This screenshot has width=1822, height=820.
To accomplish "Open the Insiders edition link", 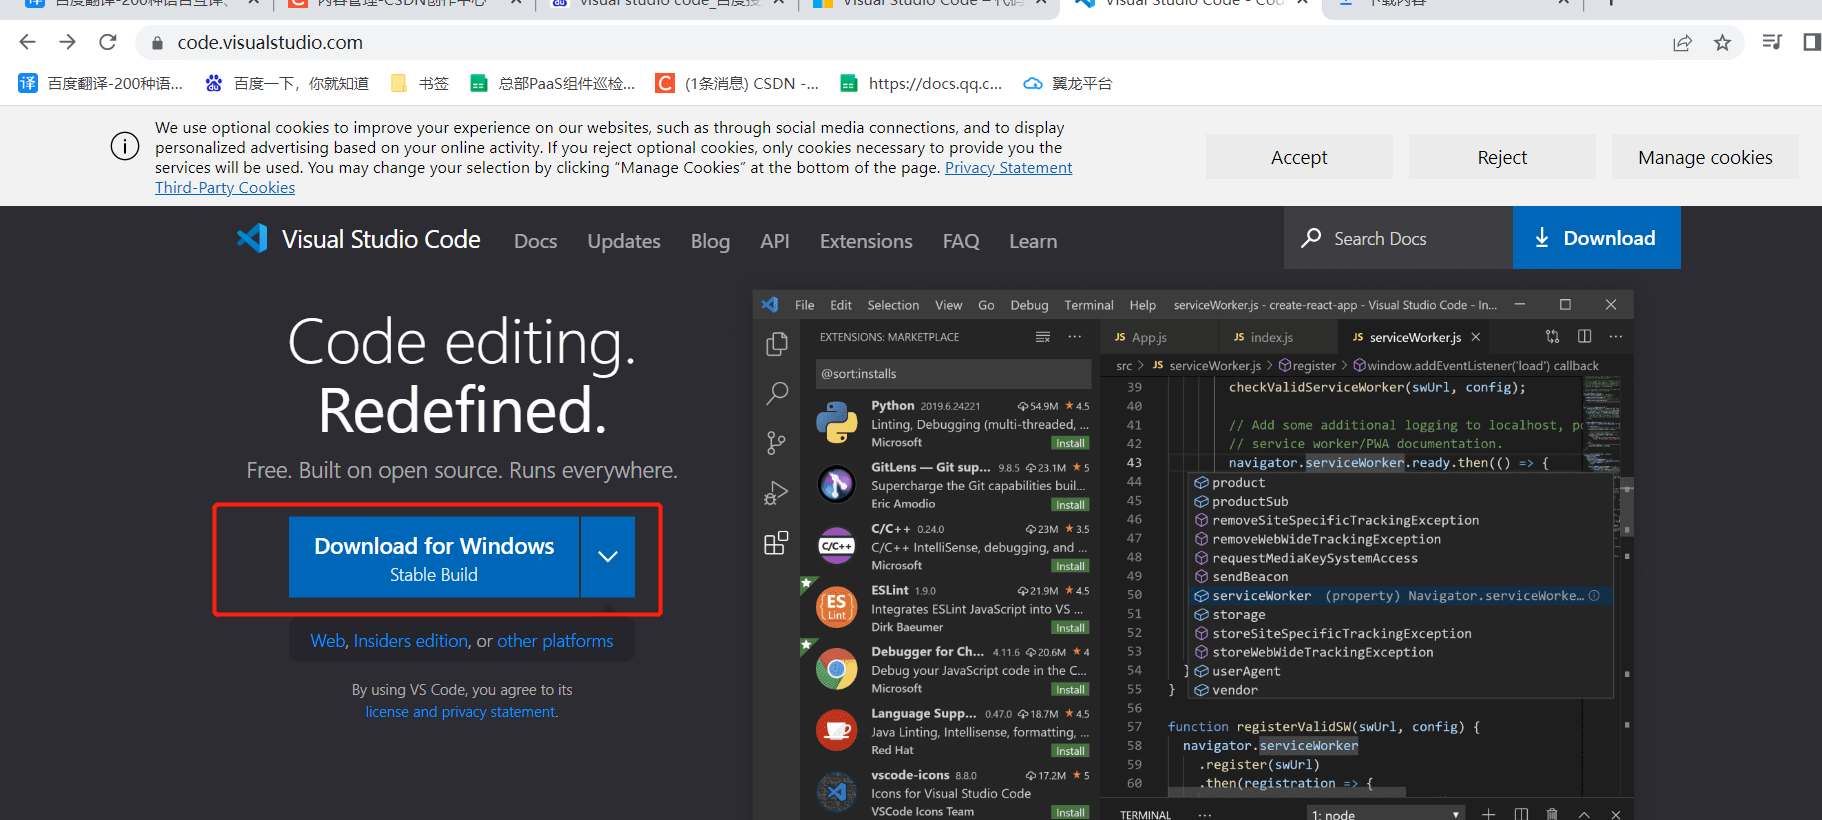I will pyautogui.click(x=410, y=641).
